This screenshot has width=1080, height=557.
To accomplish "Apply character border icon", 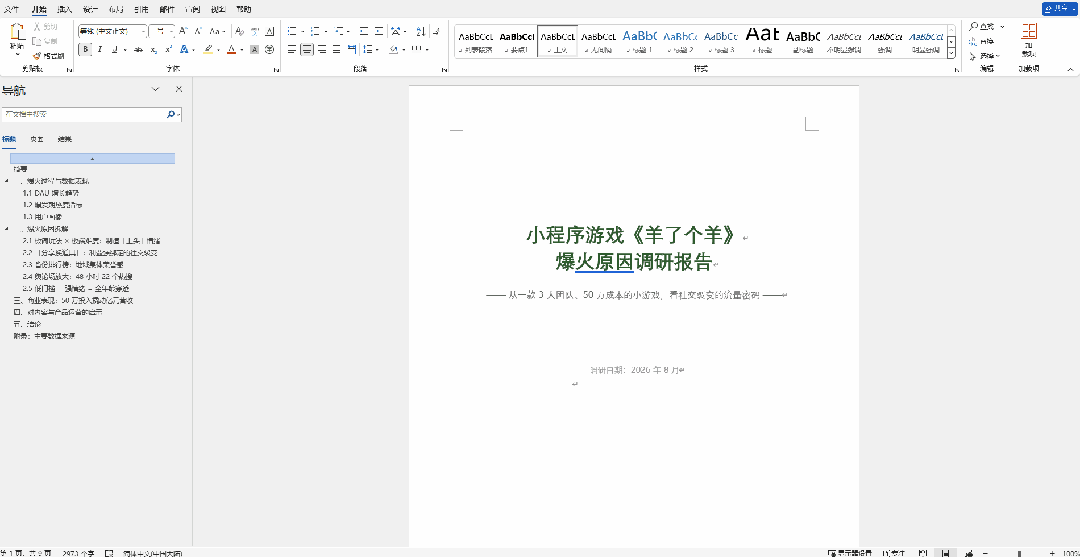I will tap(269, 31).
